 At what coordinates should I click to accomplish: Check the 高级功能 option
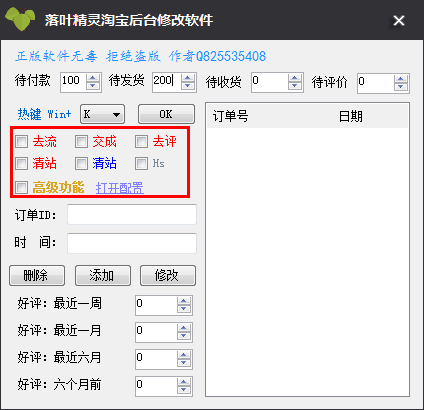pos(22,187)
